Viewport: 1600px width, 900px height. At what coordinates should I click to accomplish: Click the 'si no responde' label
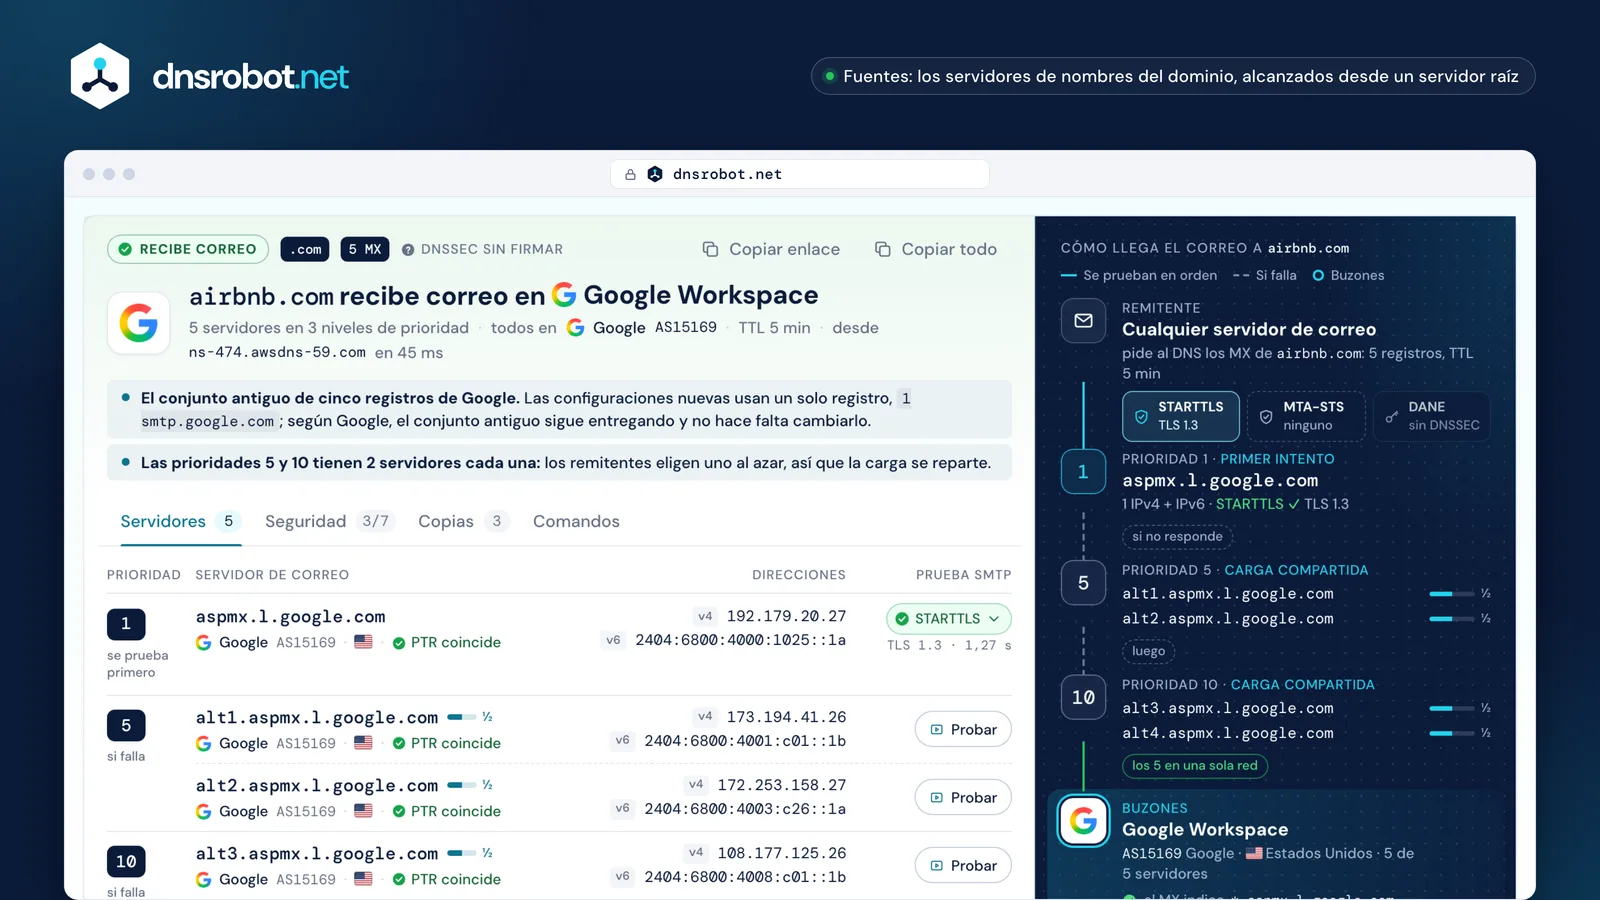(x=1177, y=537)
